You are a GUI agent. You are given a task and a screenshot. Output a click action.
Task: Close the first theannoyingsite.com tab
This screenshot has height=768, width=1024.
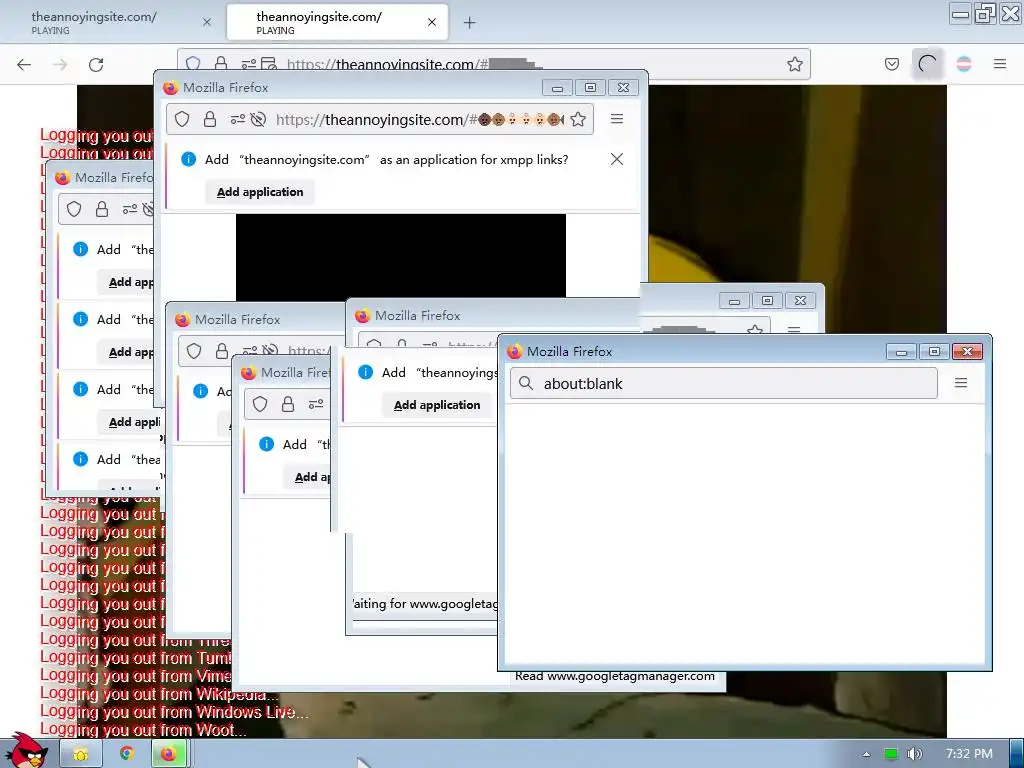tap(207, 22)
